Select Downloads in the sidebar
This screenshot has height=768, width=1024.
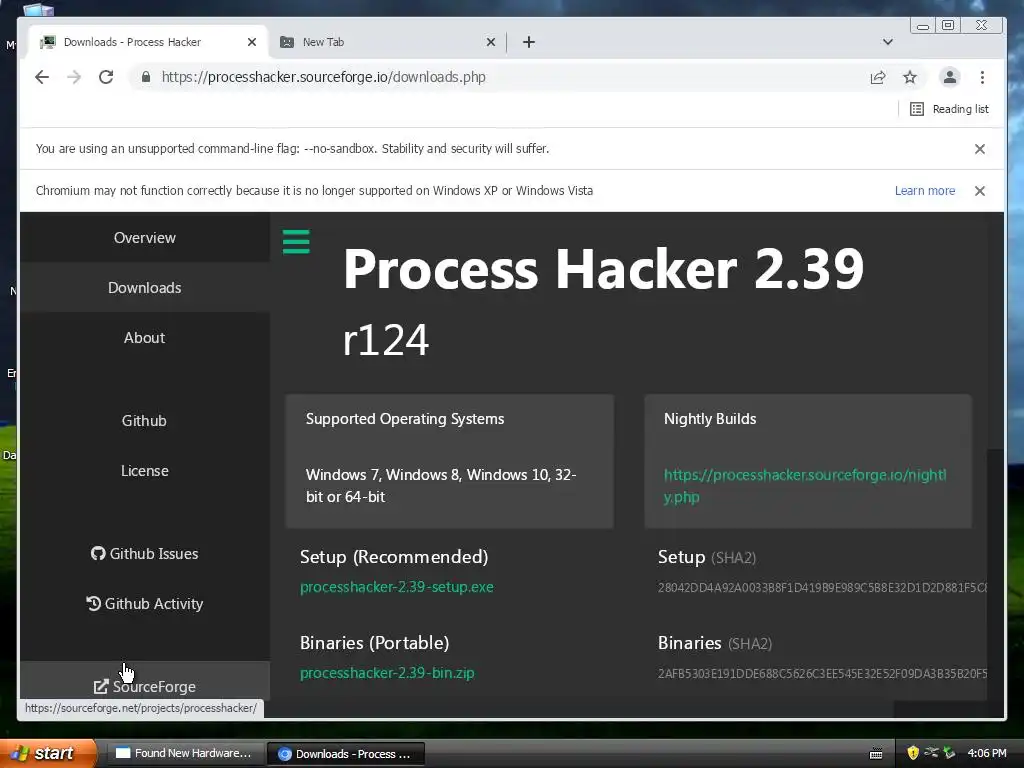pos(144,287)
